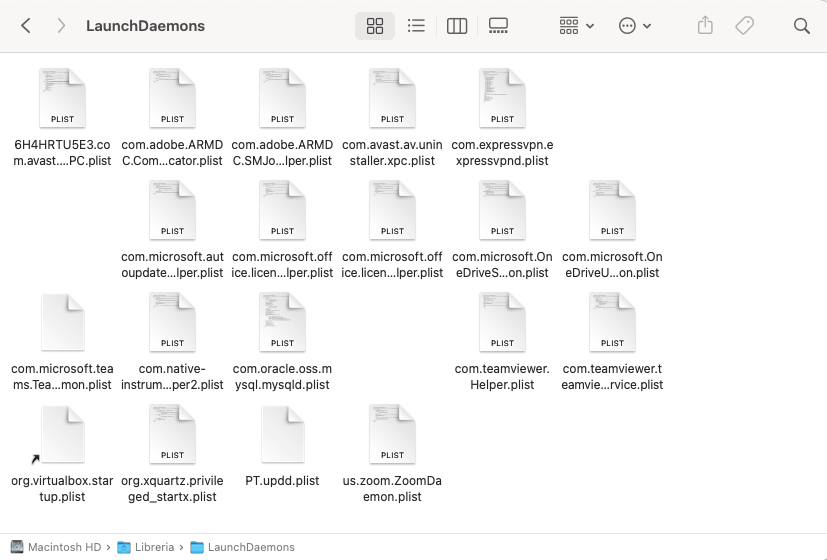Select us.zoom.ZoomDaemon.plist icon

(392, 434)
